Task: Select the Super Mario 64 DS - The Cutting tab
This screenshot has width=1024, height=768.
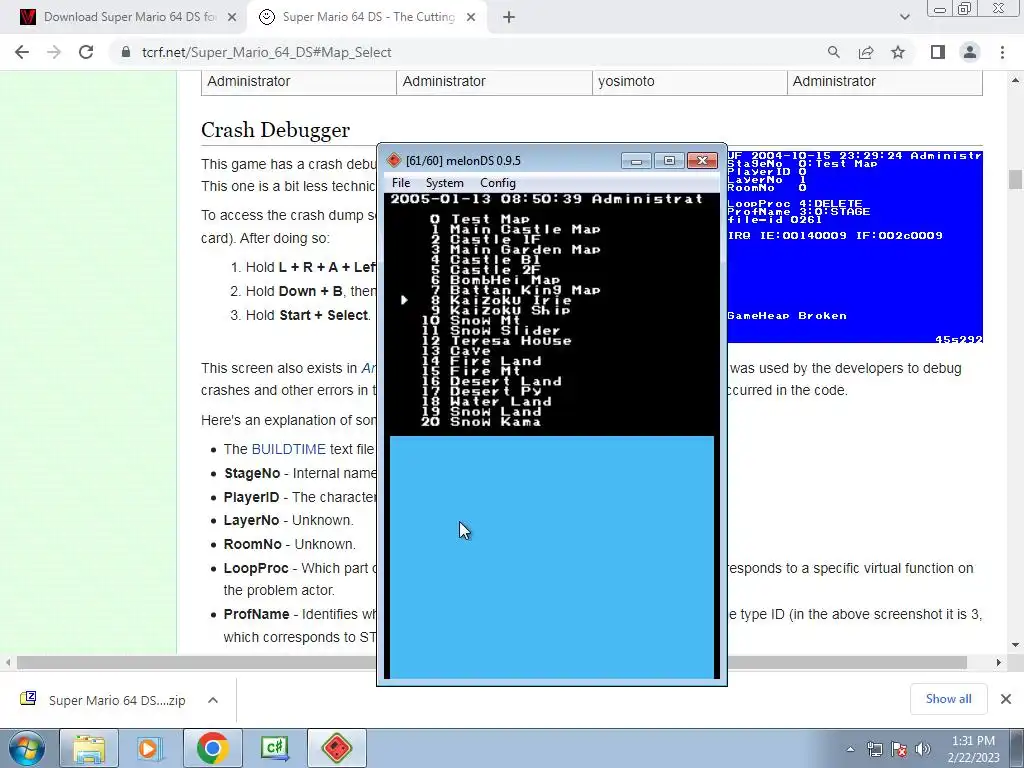Action: point(368,18)
